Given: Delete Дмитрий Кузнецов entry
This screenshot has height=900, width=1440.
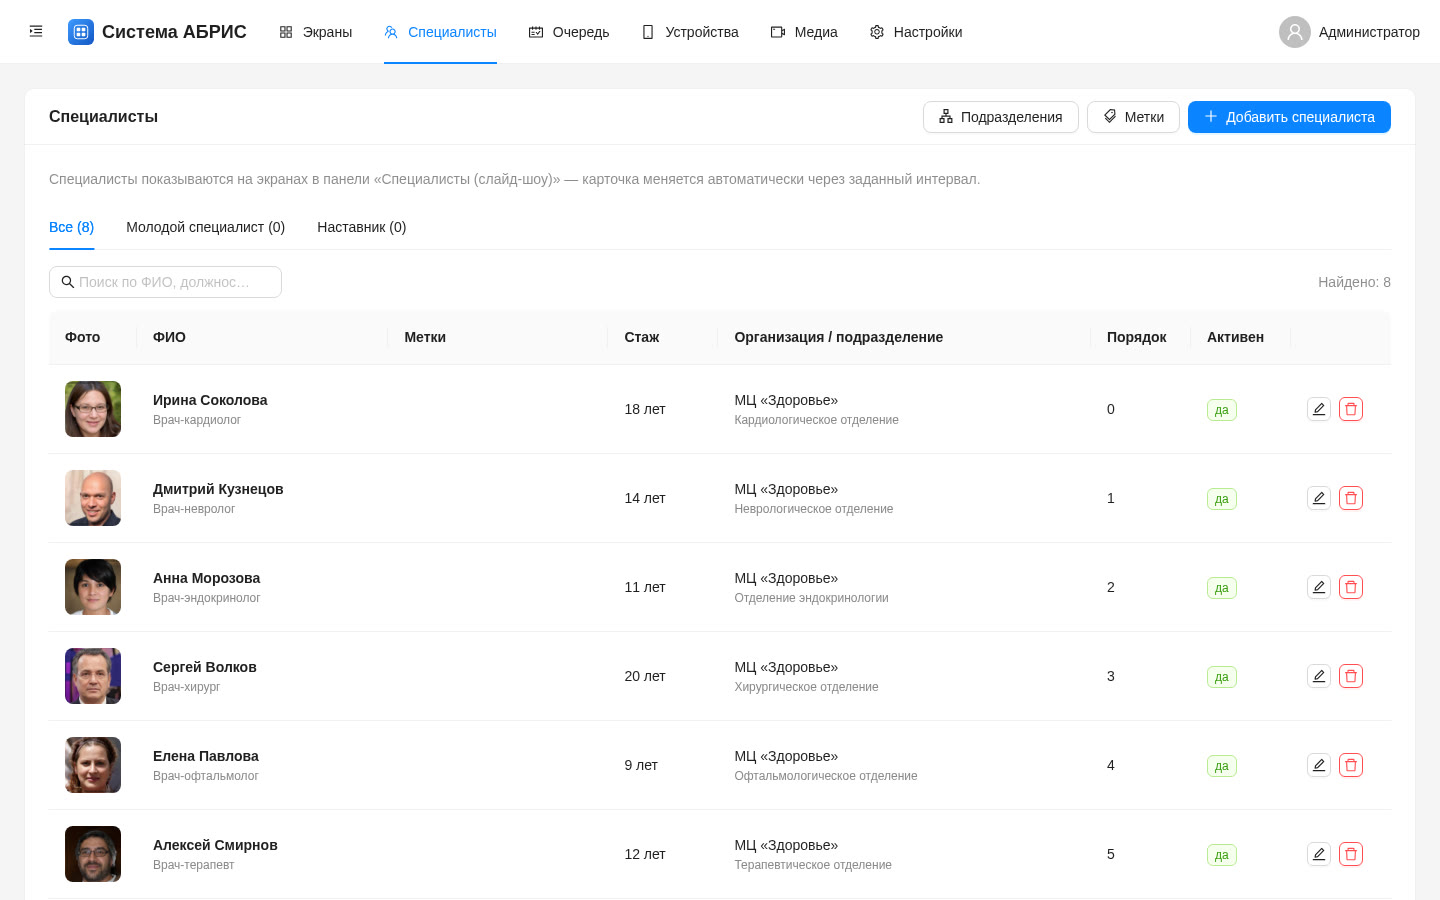Looking at the screenshot, I should pyautogui.click(x=1351, y=498).
